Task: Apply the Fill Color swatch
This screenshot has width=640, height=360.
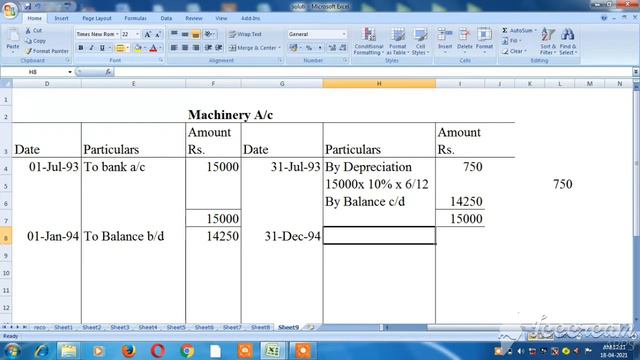Action: pos(138,48)
